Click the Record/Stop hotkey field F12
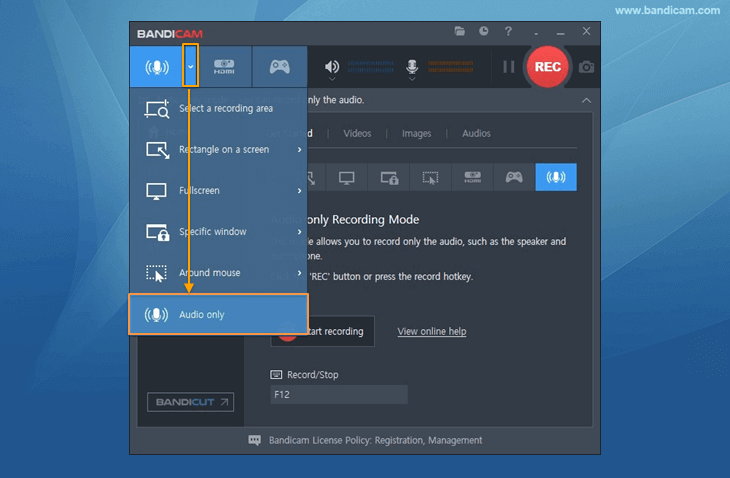This screenshot has height=478, width=730. click(339, 395)
